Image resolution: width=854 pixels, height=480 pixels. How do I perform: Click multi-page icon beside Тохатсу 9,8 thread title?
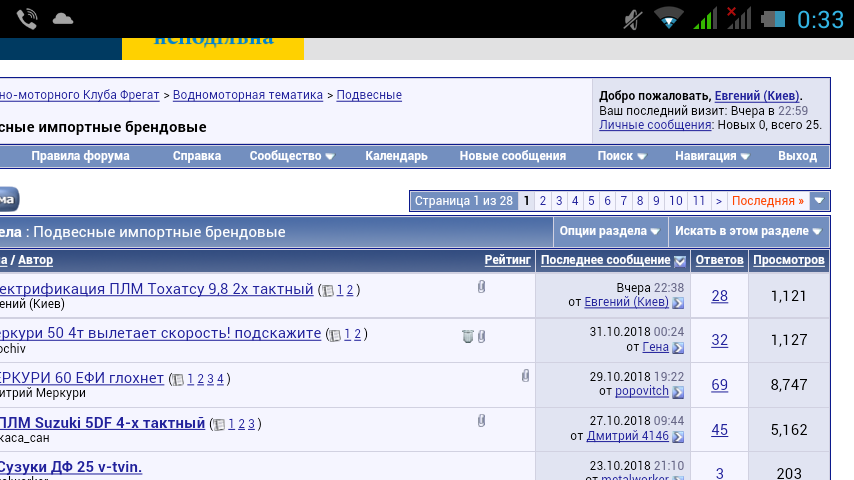tap(327, 291)
